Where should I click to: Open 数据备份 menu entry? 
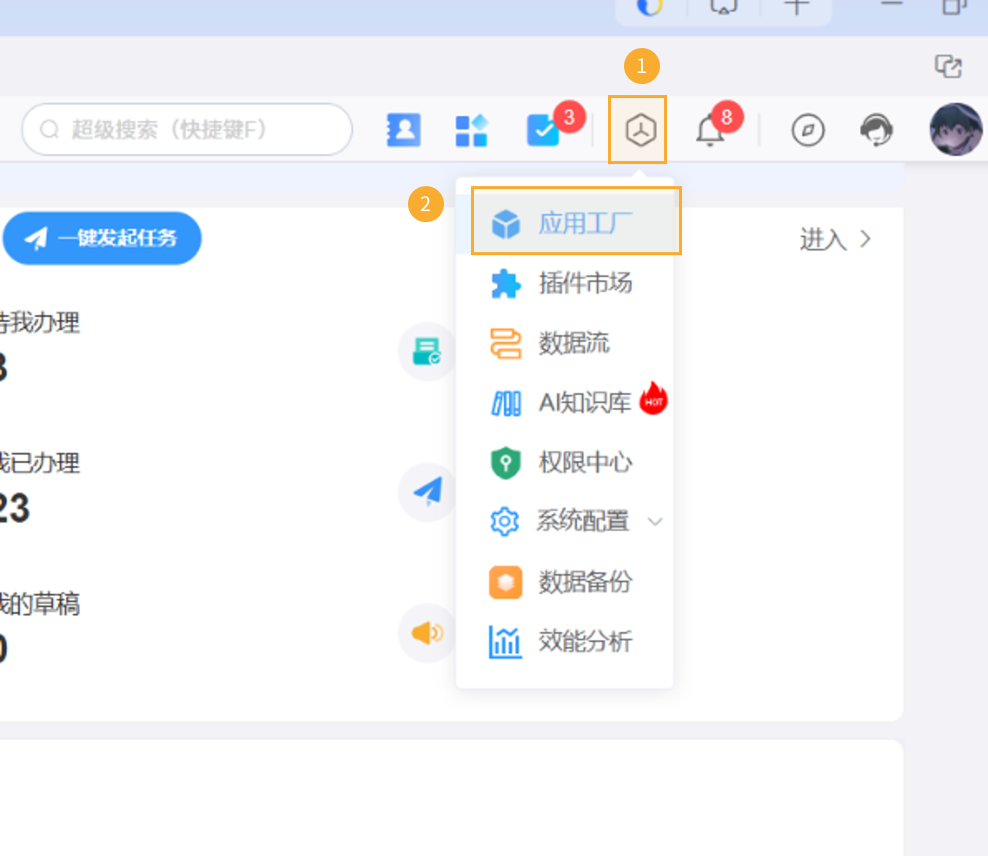pos(565,581)
